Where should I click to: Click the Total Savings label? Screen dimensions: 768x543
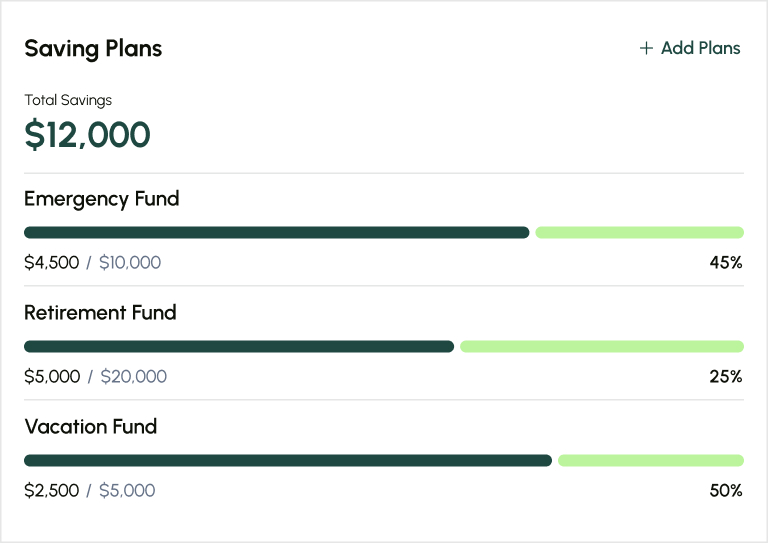(68, 100)
